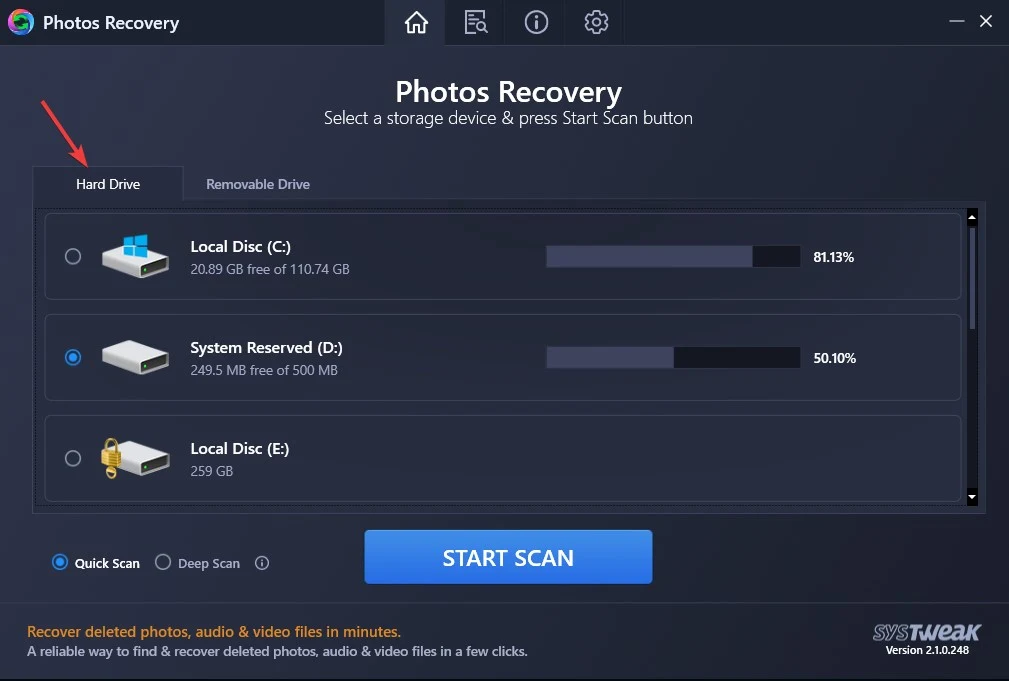The image size is (1009, 681).
Task: Close the Photos Recovery window
Action: (x=986, y=21)
